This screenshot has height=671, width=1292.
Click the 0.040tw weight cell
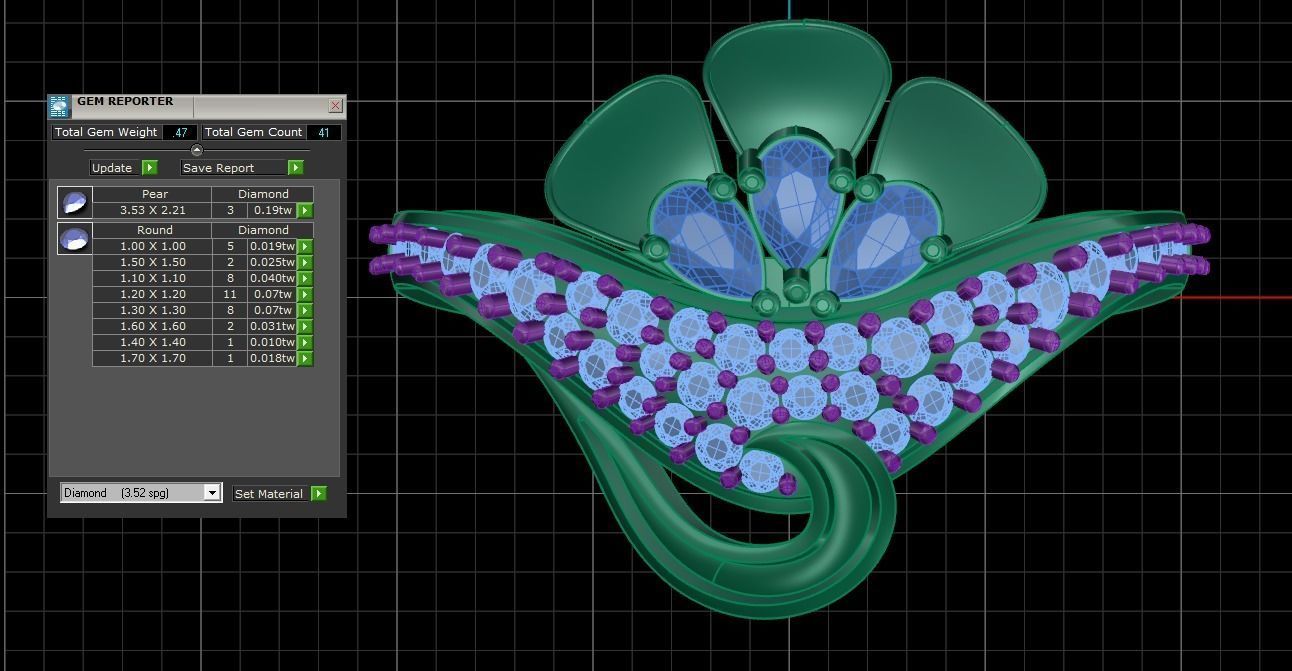[273, 278]
